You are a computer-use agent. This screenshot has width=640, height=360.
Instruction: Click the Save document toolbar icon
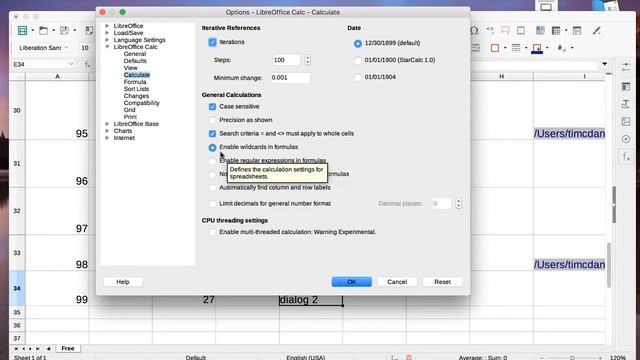point(64,30)
